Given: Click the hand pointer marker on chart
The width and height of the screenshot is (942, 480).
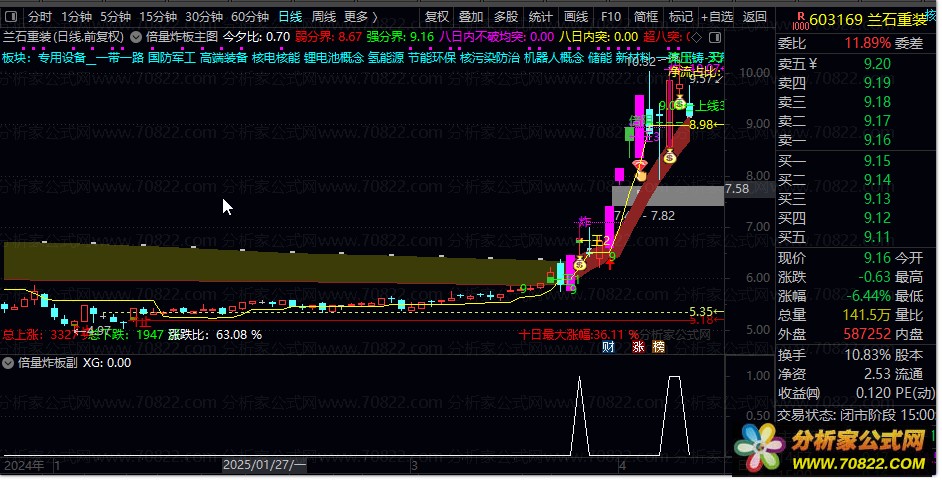Looking at the screenshot, I should pyautogui.click(x=640, y=175).
